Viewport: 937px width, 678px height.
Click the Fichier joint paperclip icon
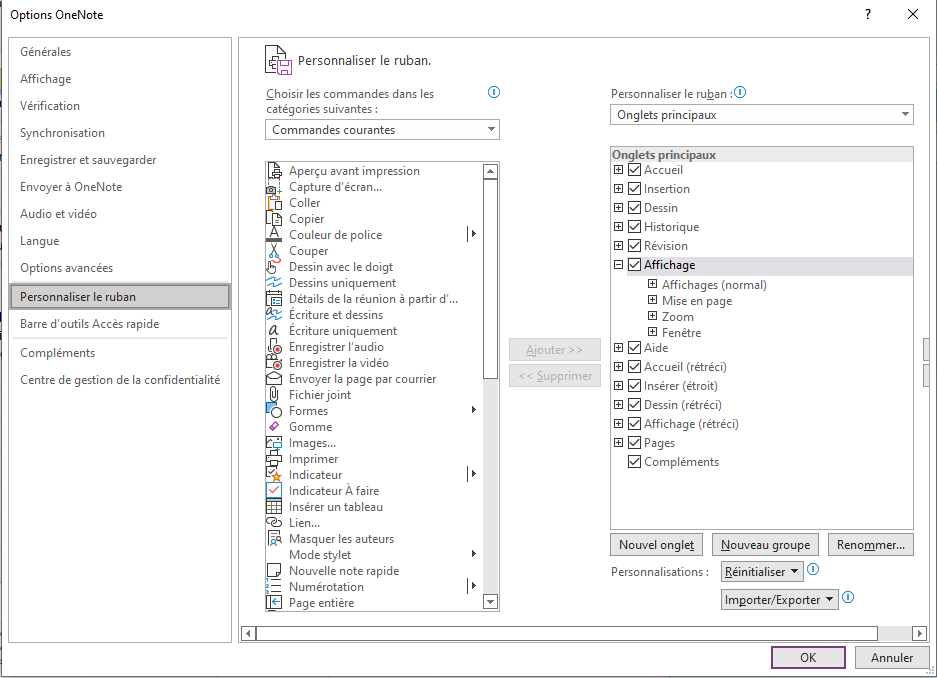click(274, 395)
